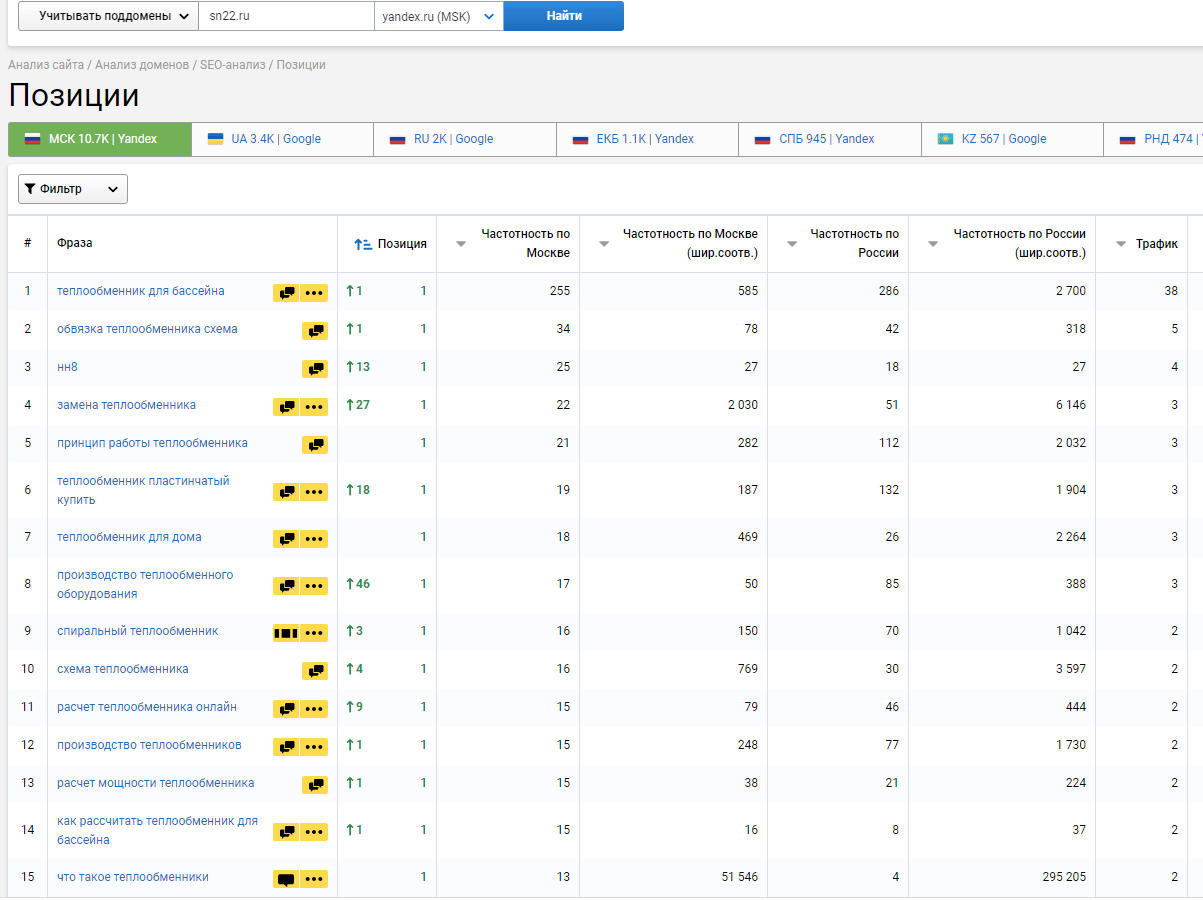
Task: Open phrase link теплообменник для бассейна
Action: coord(141,291)
